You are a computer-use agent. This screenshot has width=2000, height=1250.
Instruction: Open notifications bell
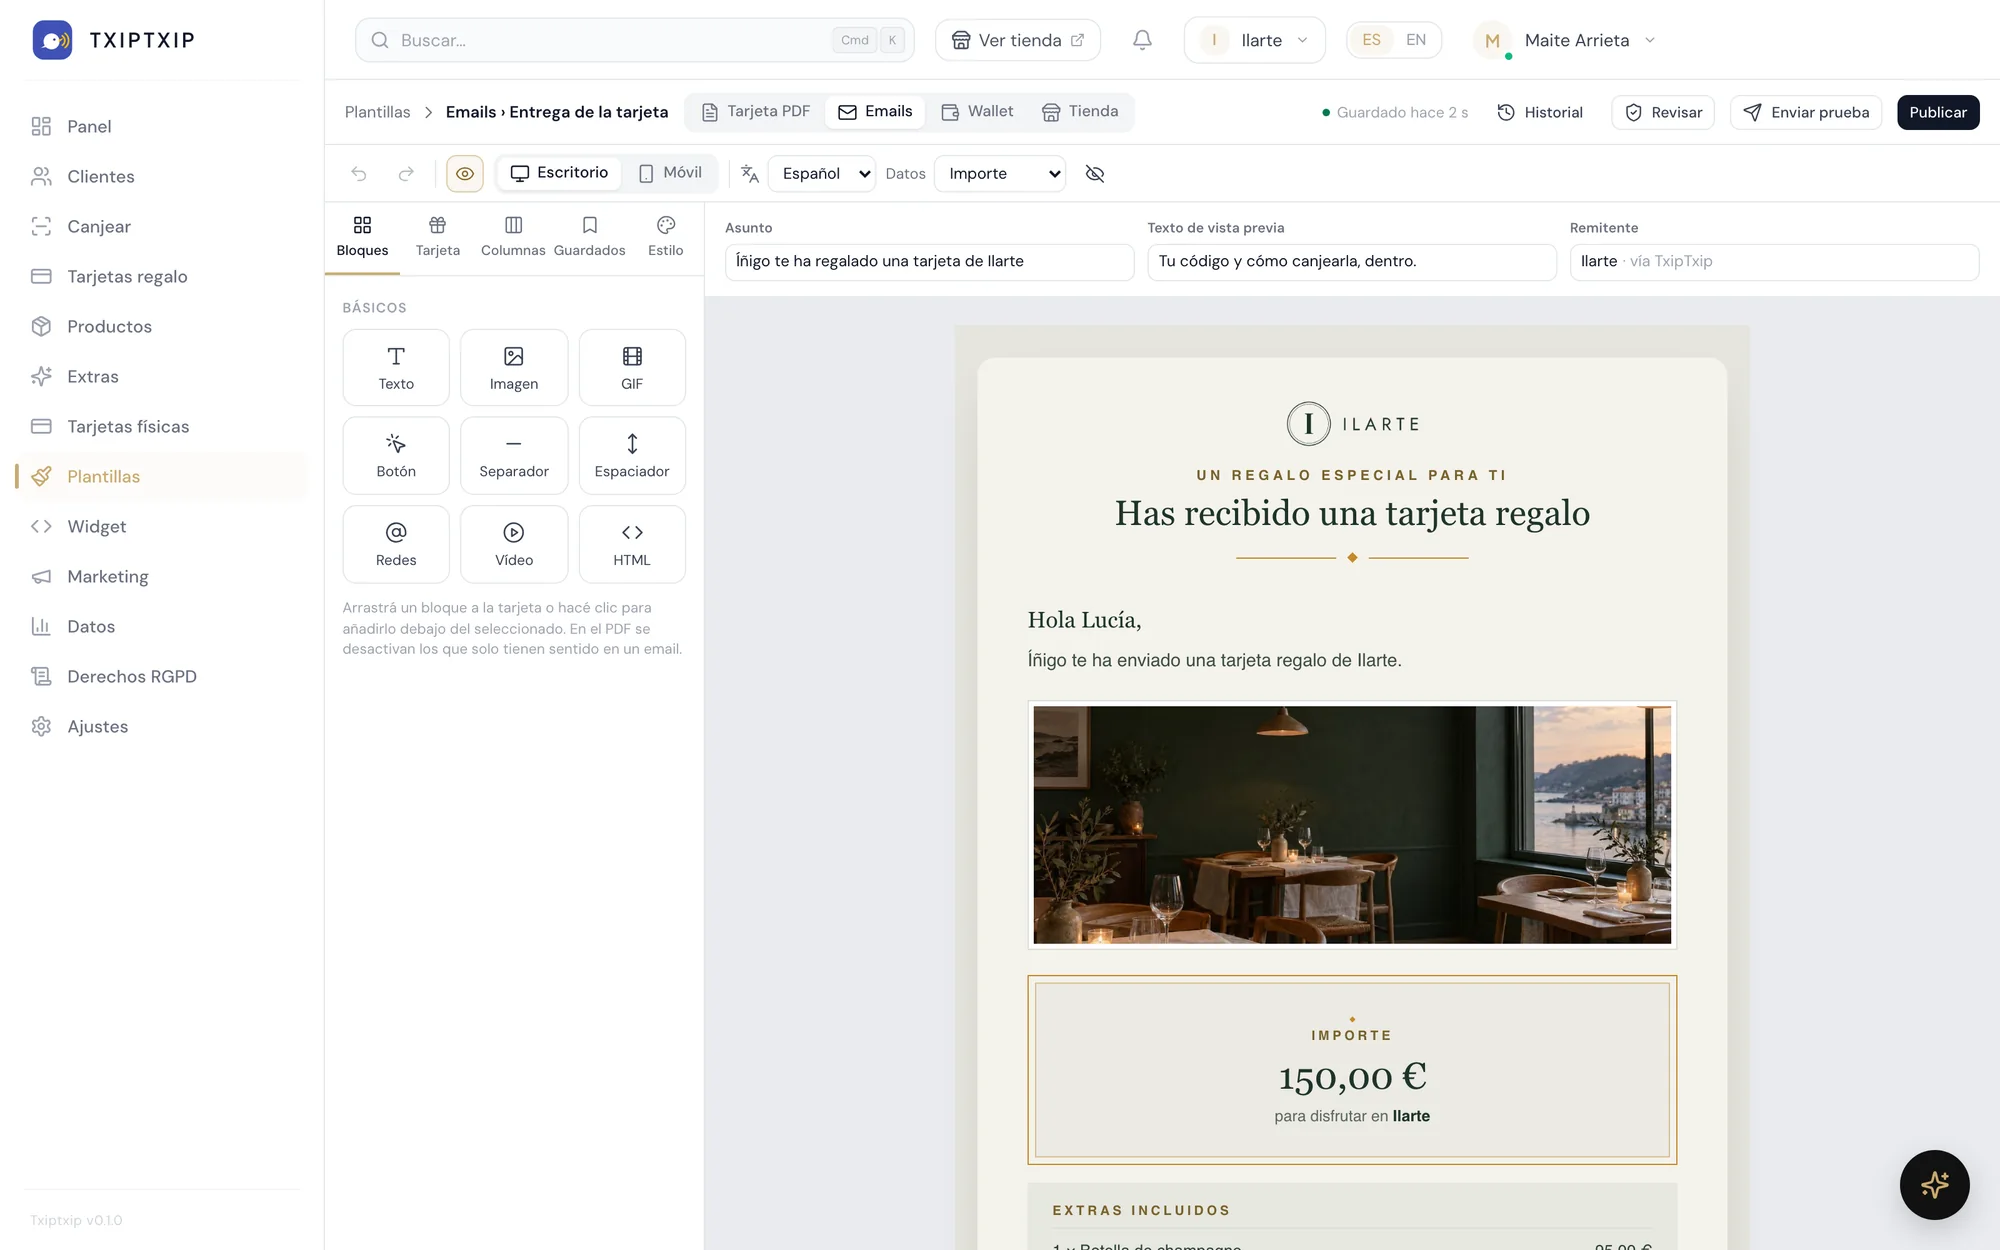click(x=1142, y=40)
